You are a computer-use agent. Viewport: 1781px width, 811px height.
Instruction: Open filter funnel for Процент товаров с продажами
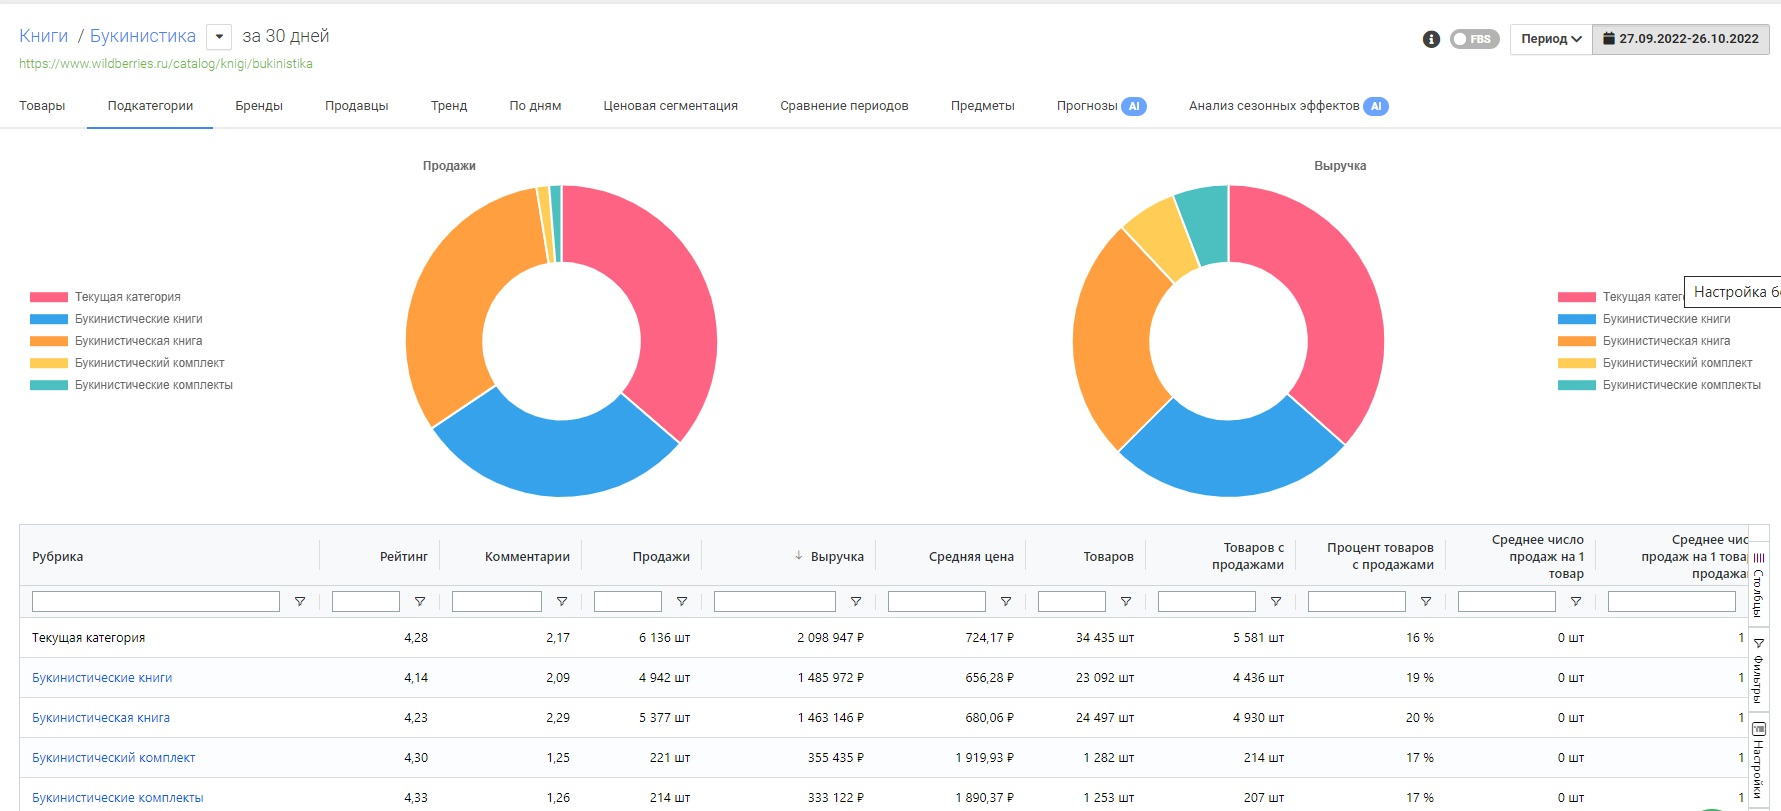[x=1425, y=602]
